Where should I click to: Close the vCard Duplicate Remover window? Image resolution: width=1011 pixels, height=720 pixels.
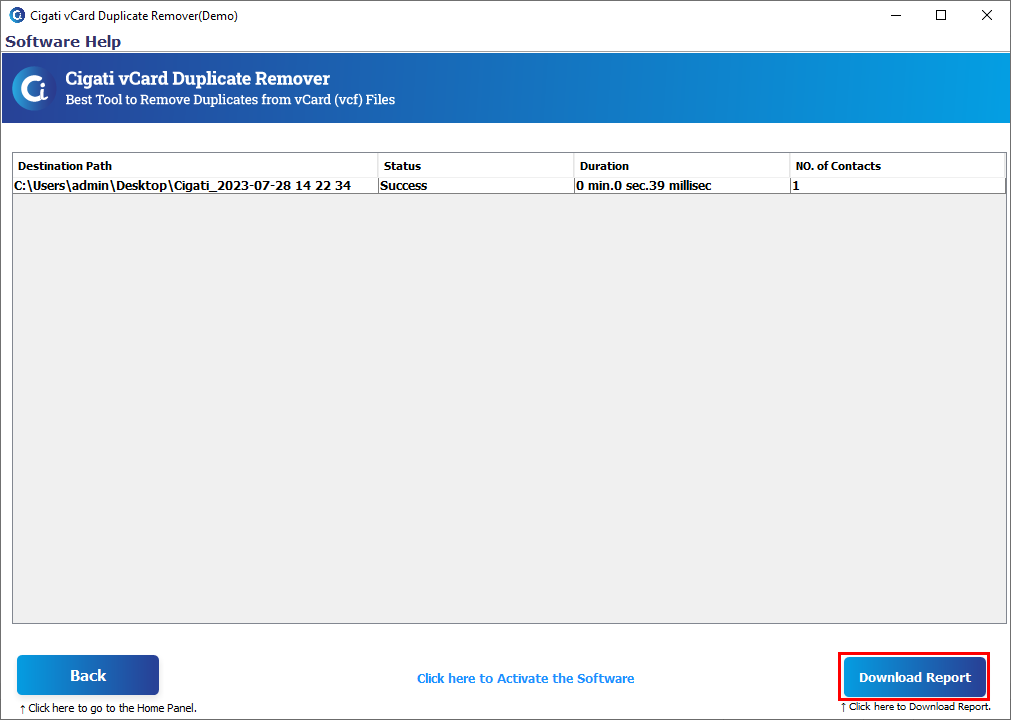[986, 15]
